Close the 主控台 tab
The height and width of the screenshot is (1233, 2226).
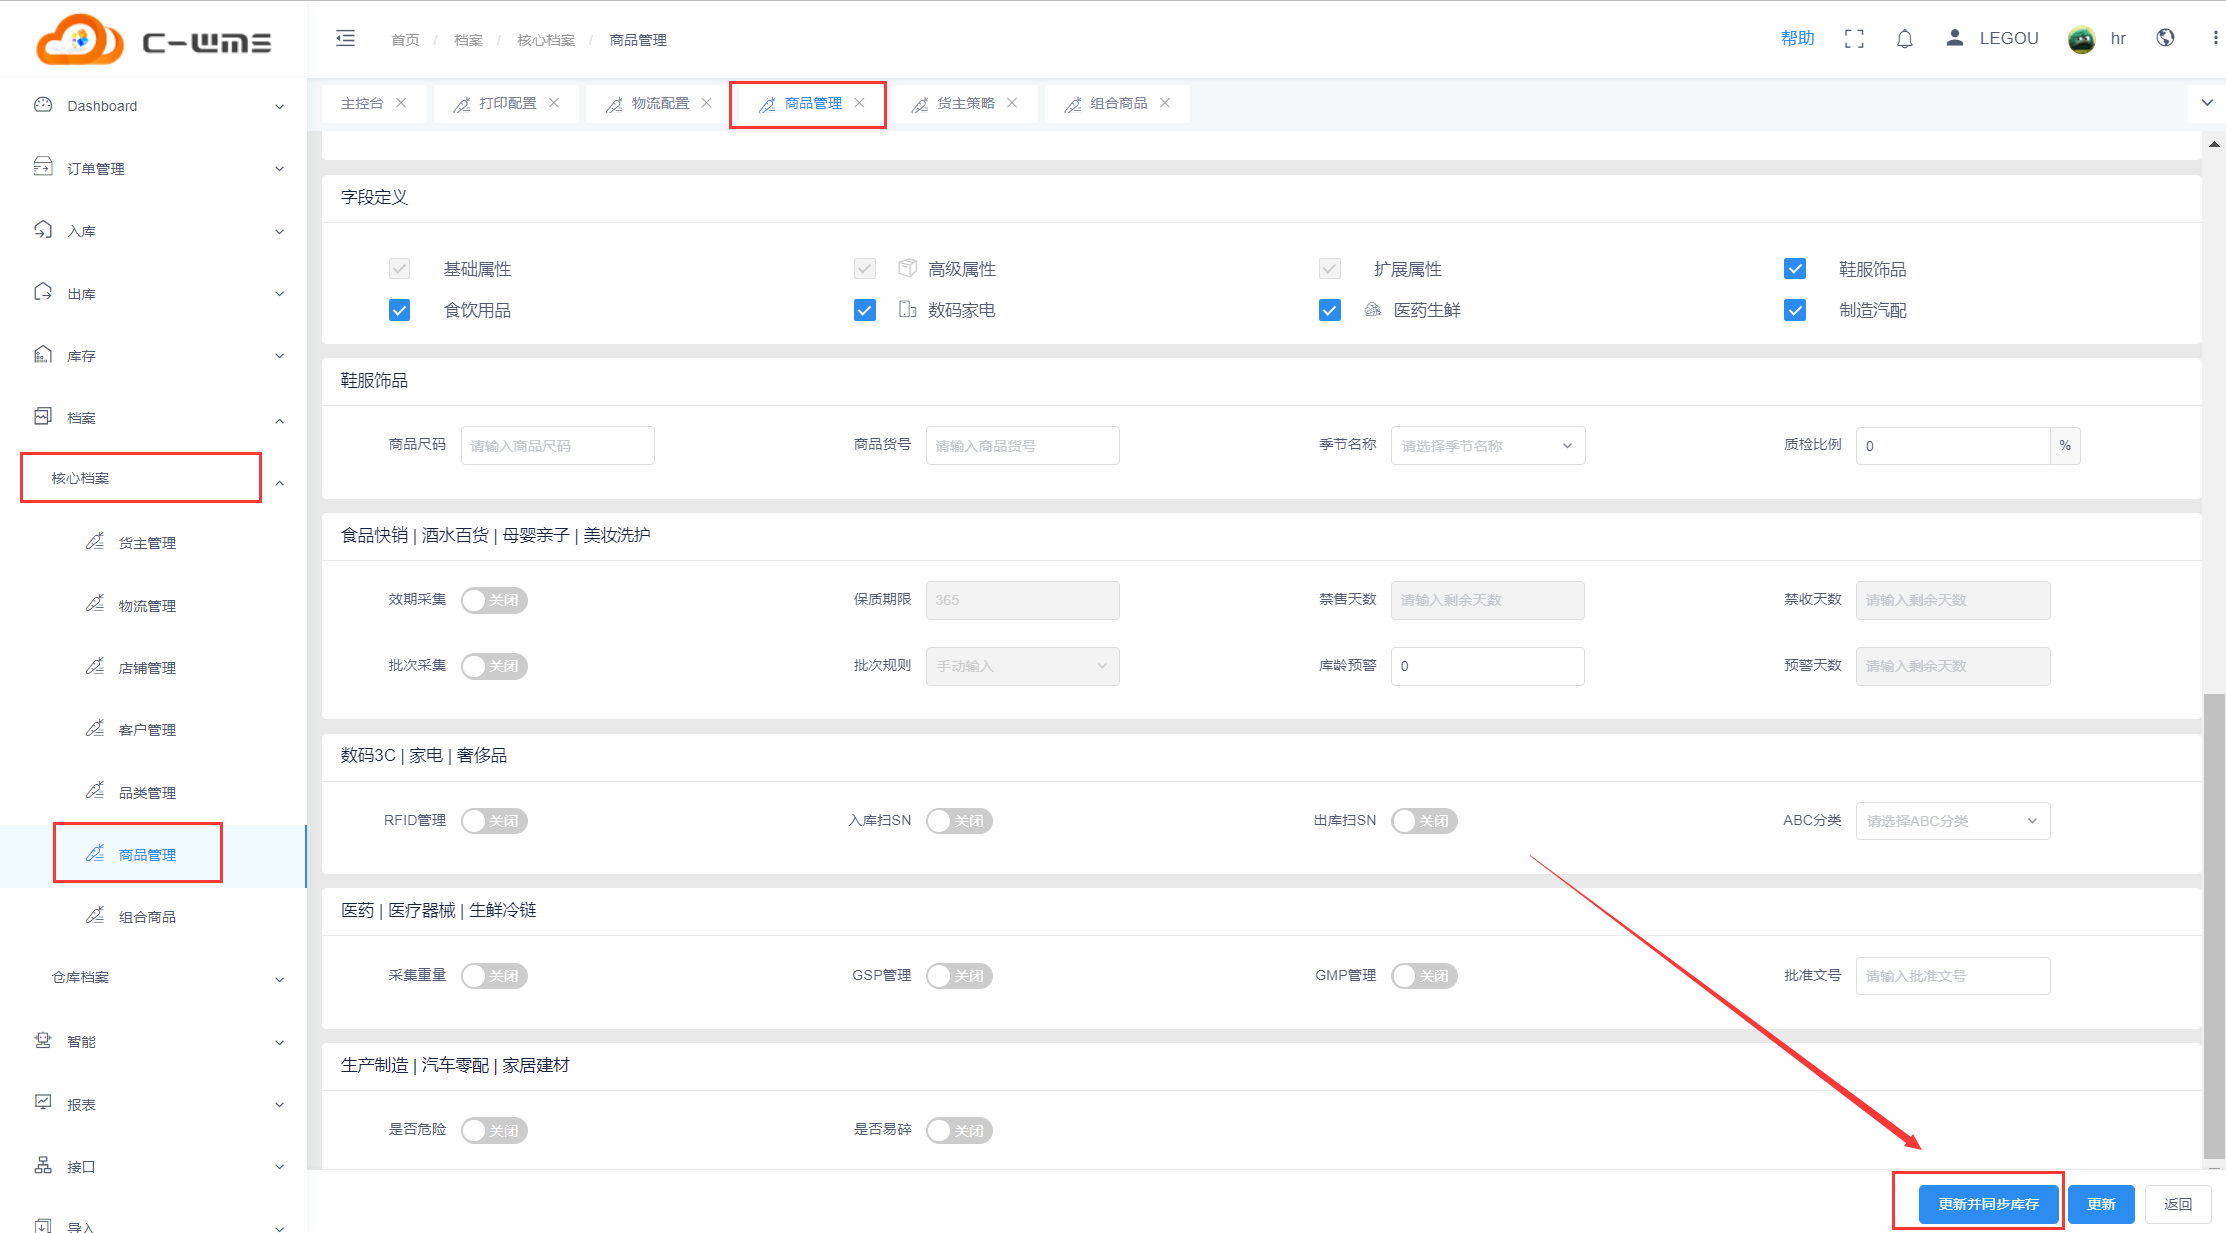(x=401, y=103)
